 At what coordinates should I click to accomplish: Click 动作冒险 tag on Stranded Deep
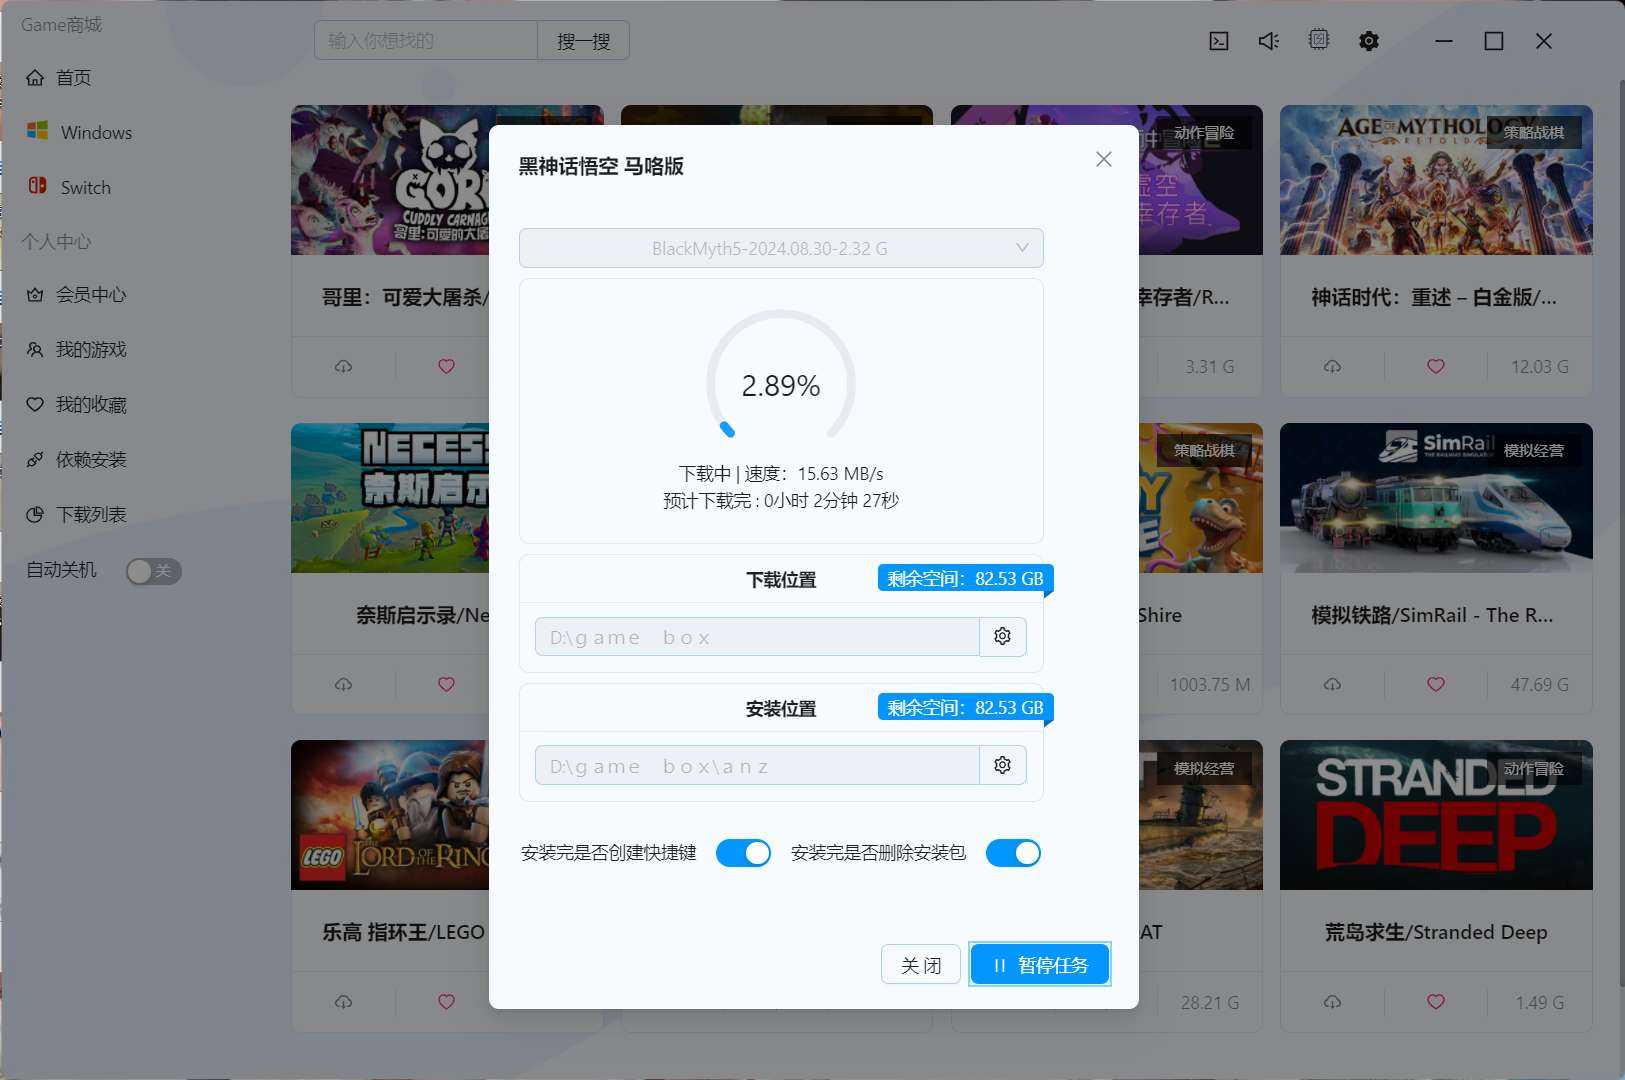click(x=1533, y=769)
